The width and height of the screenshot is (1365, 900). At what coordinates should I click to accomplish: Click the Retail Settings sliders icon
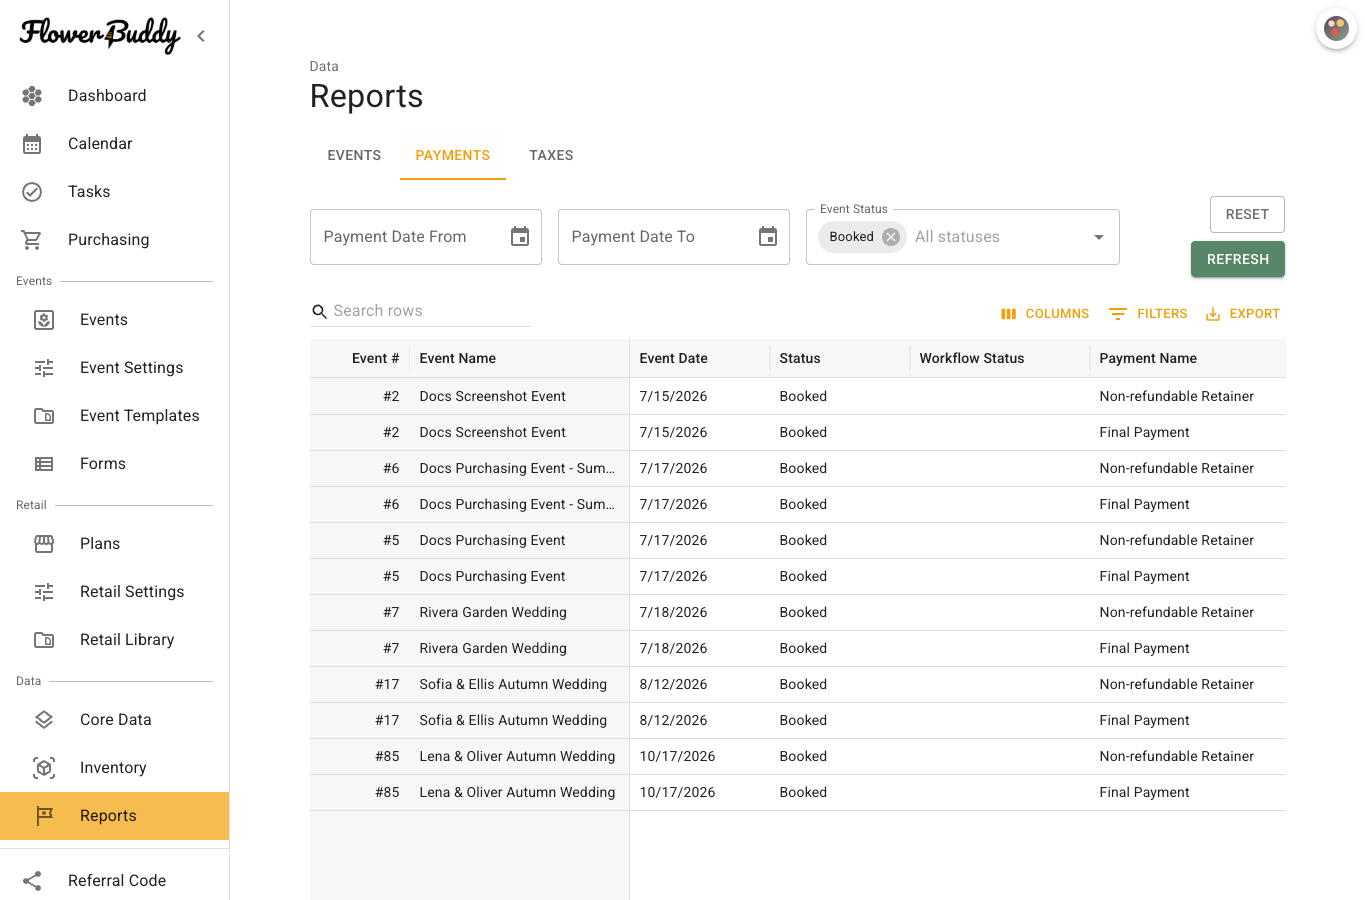[44, 592]
